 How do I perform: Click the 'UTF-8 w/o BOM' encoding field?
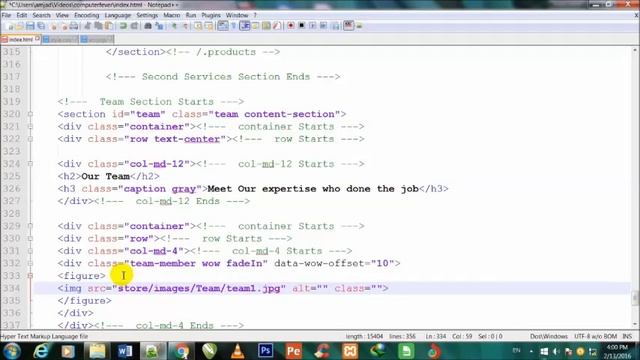595,336
